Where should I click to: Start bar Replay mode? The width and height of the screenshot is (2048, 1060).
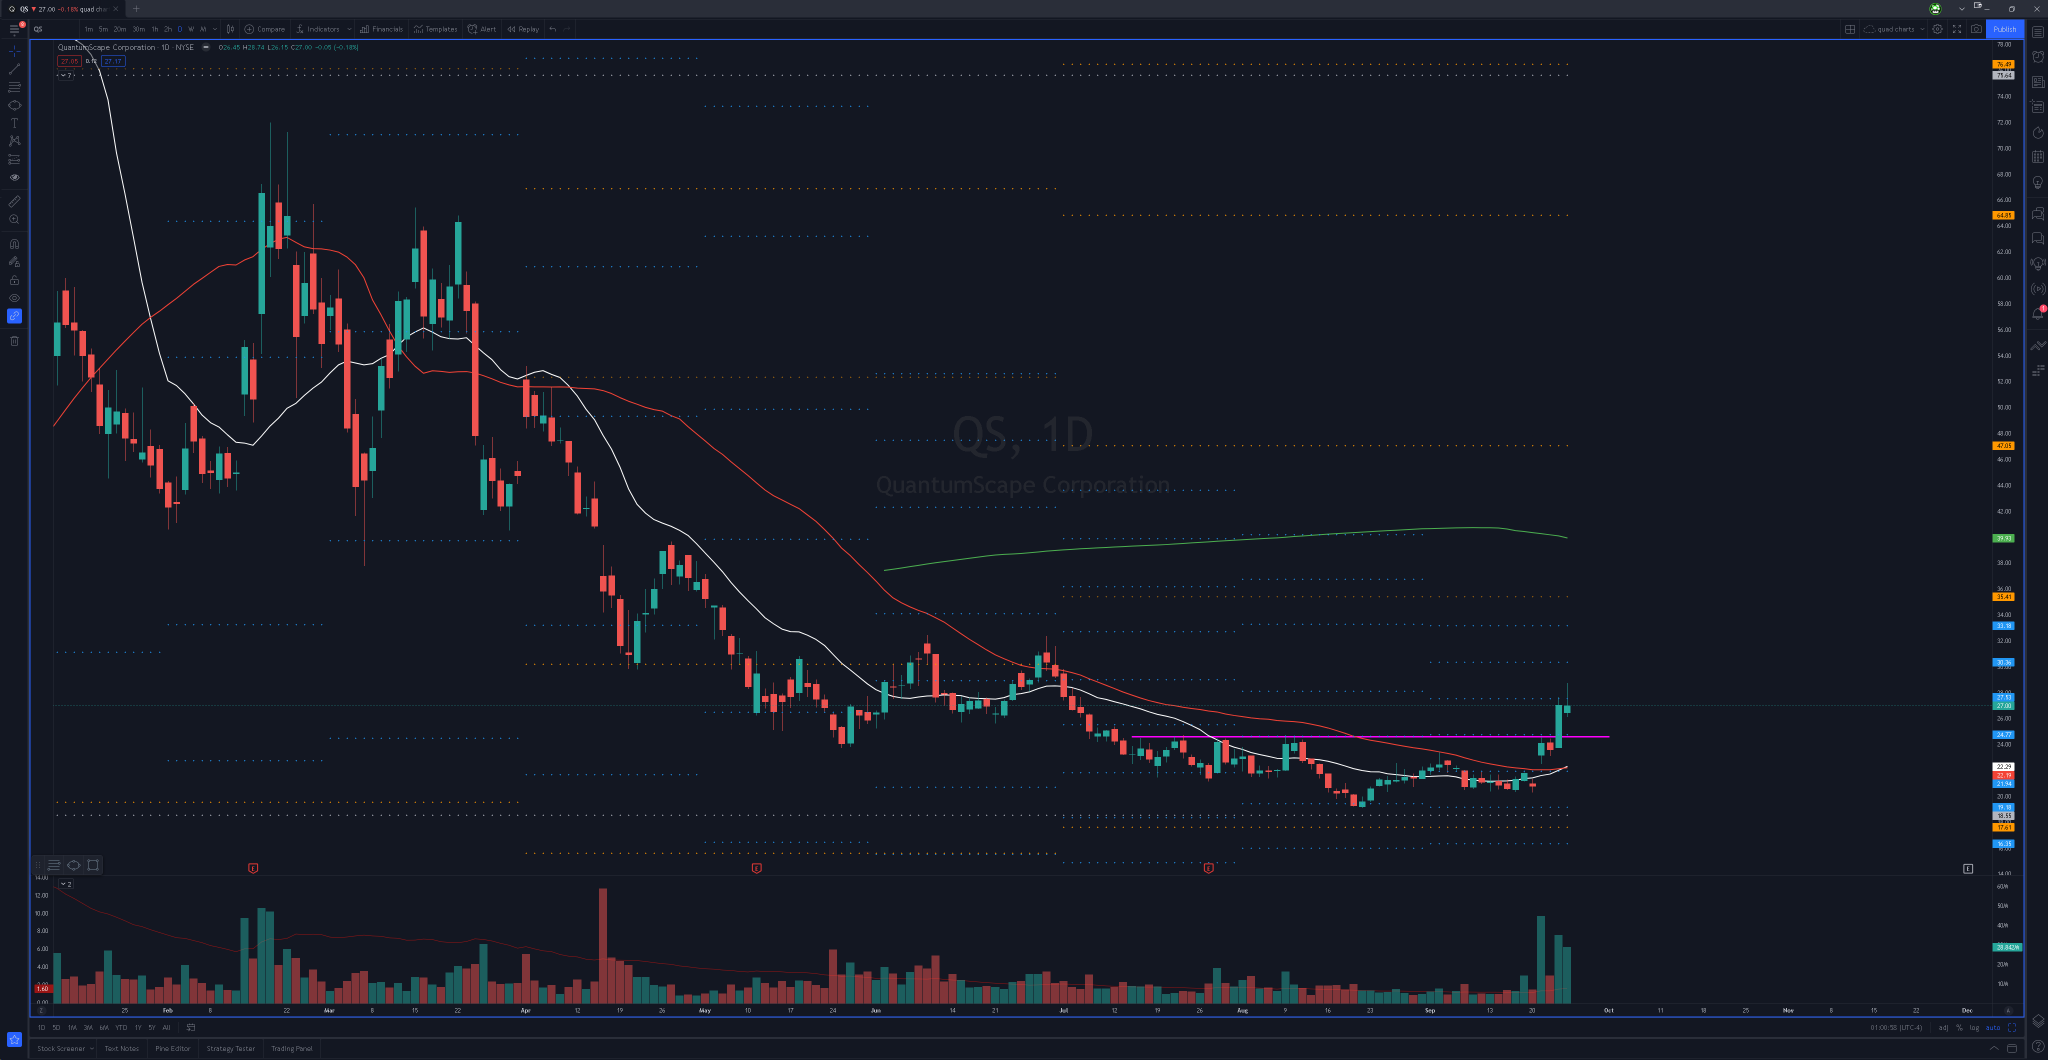point(523,29)
